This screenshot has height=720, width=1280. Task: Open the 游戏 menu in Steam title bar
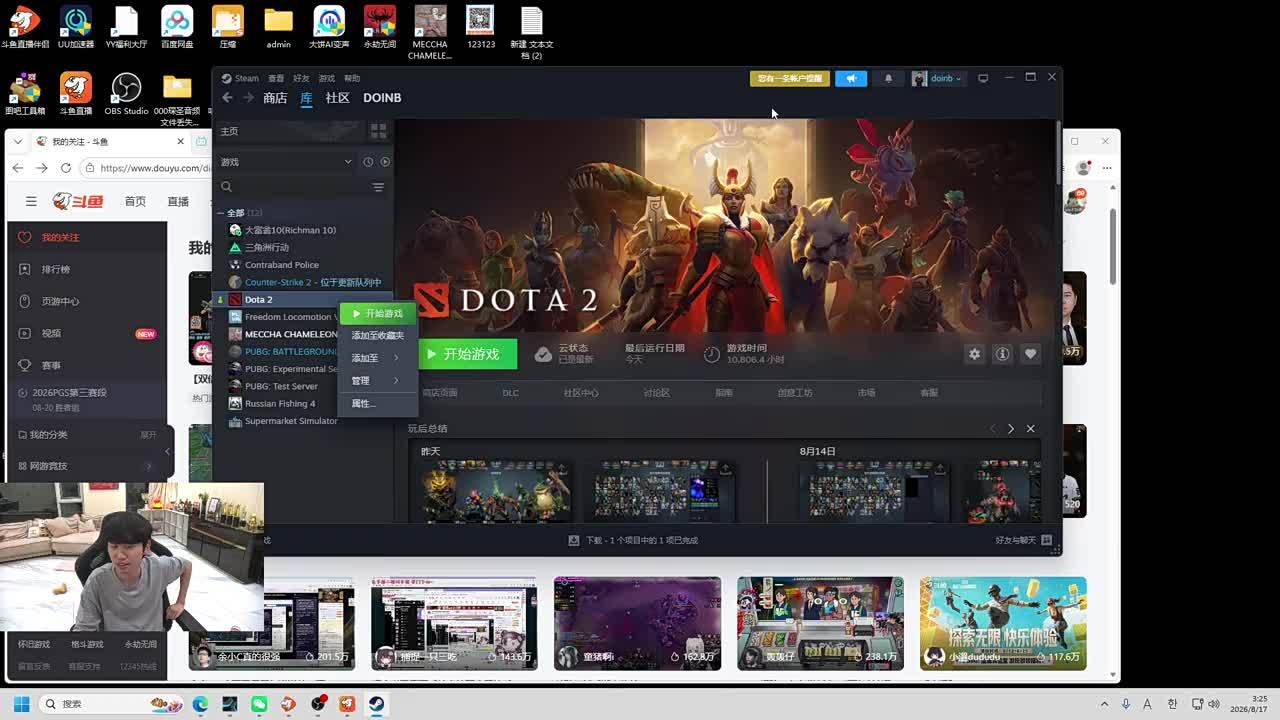327,78
